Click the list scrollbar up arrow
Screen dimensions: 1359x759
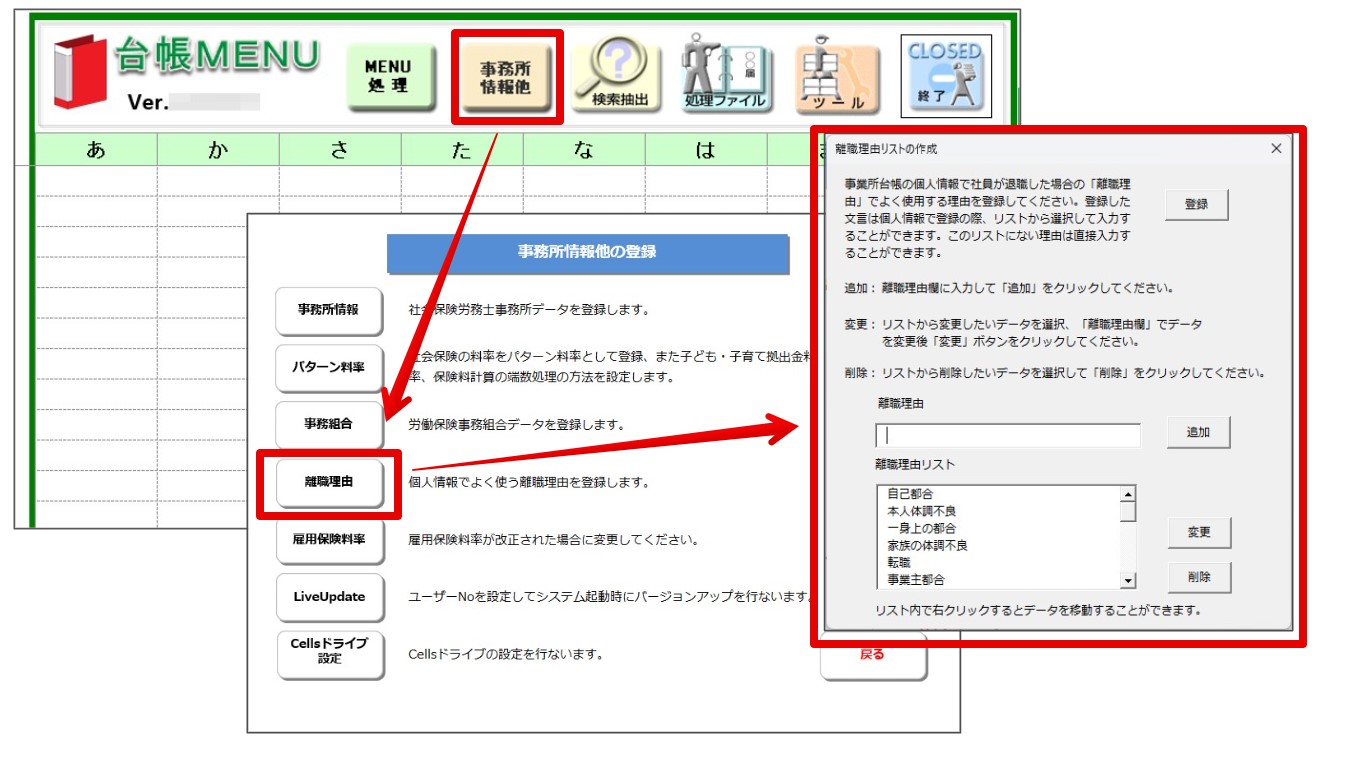[1128, 494]
